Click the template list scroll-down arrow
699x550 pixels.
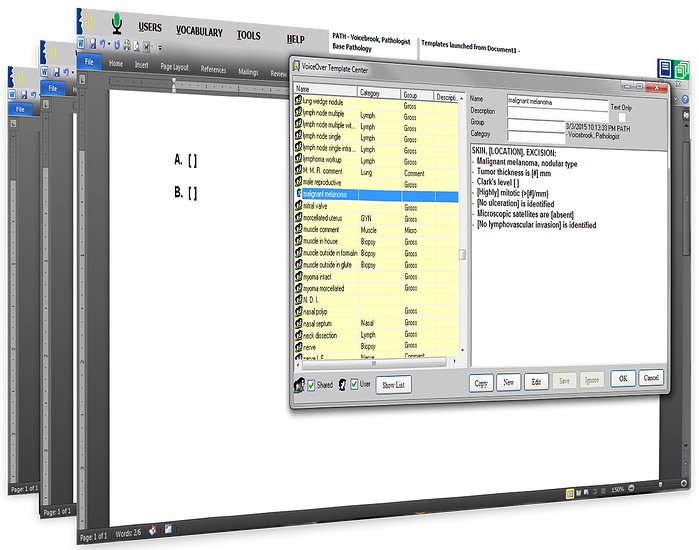(462, 351)
